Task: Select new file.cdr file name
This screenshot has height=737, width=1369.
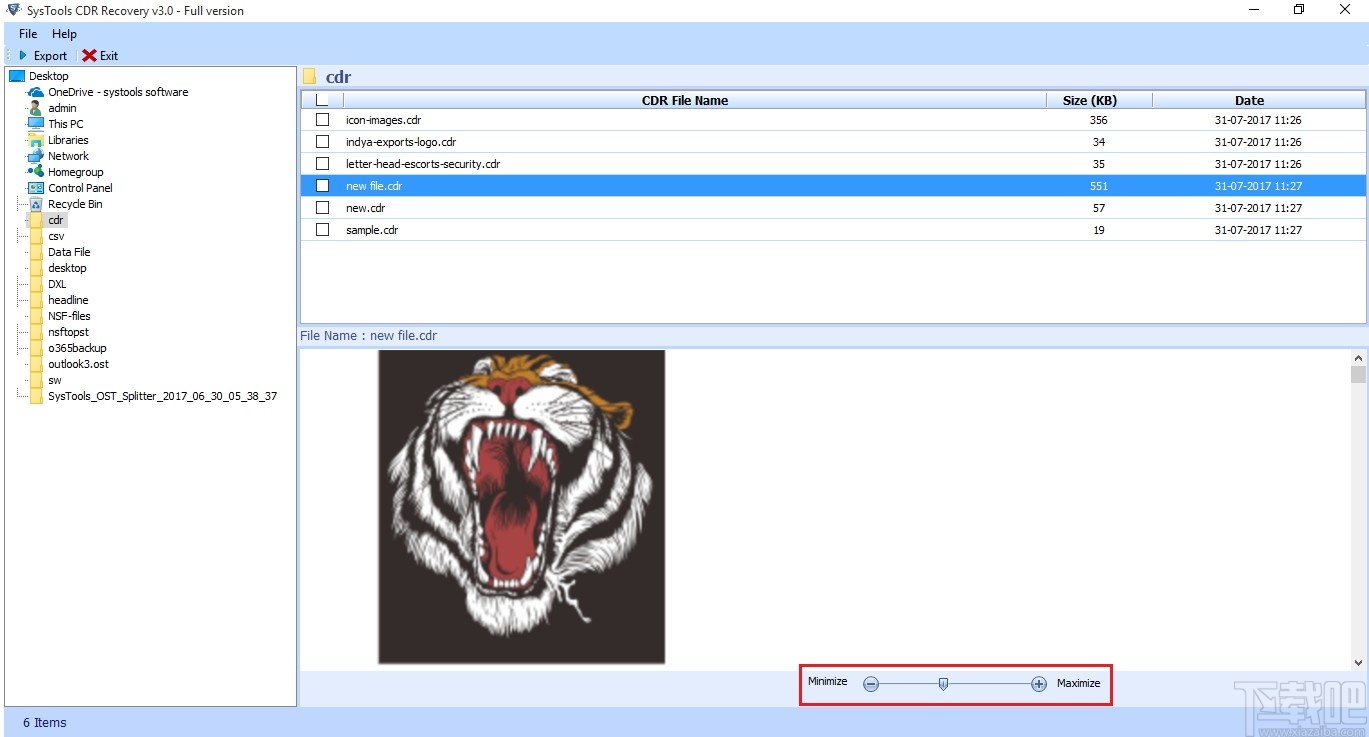Action: (x=374, y=186)
